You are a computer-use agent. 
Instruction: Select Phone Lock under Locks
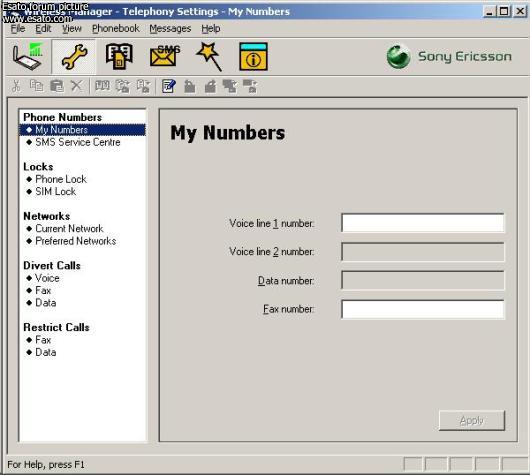(61, 179)
